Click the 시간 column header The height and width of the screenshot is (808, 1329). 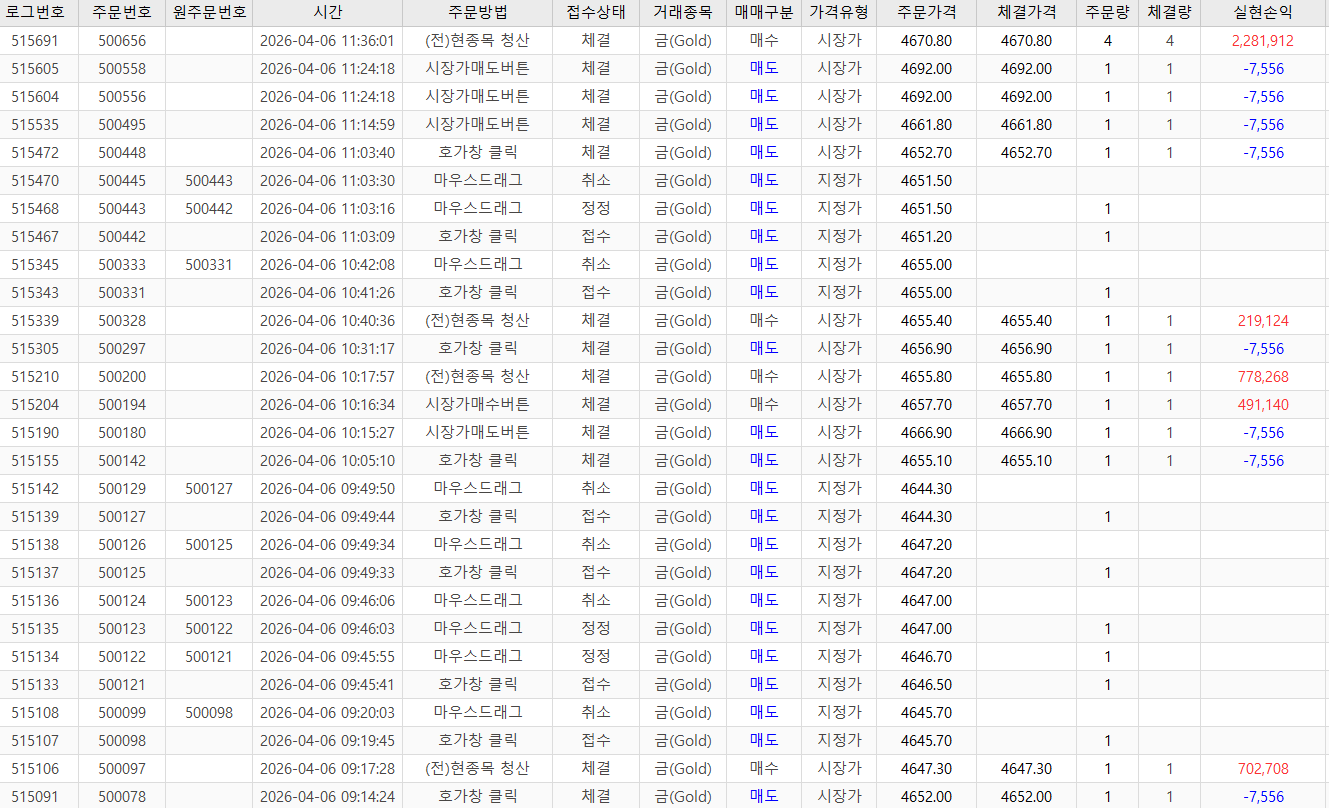click(x=327, y=13)
